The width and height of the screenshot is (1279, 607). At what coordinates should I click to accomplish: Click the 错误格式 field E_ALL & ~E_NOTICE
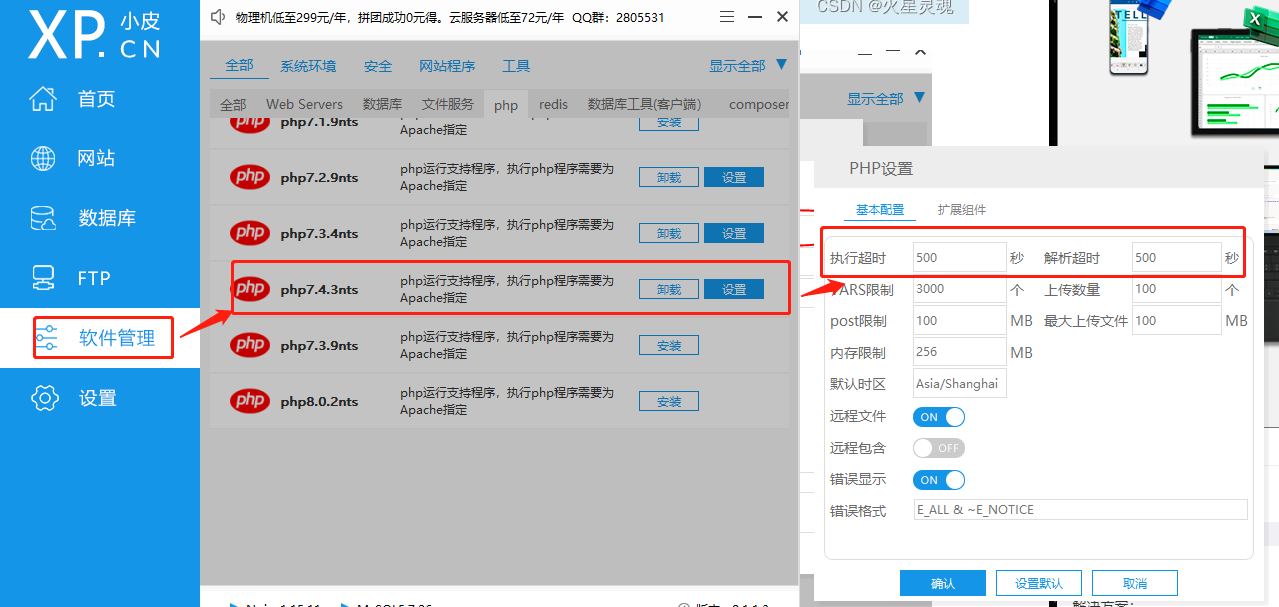[x=1080, y=510]
